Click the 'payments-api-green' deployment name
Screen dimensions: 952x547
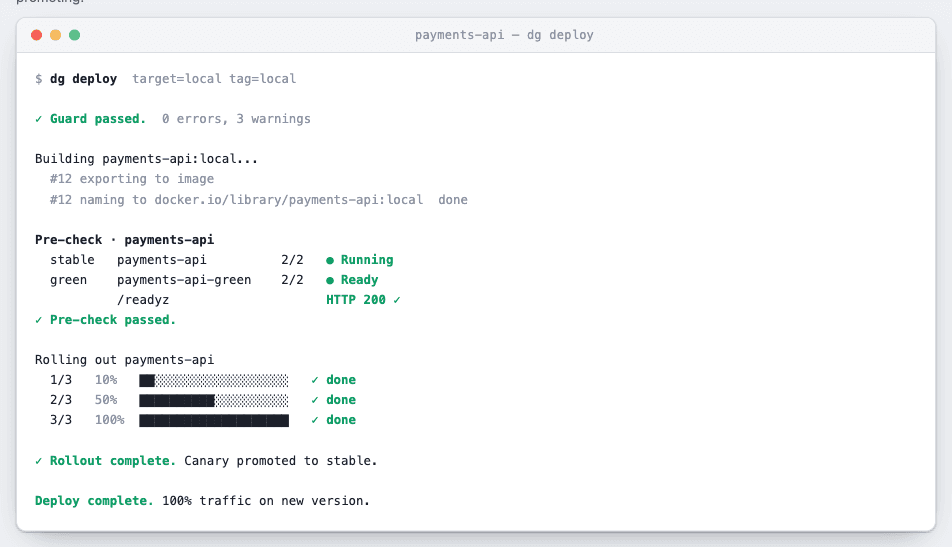pyautogui.click(x=184, y=280)
